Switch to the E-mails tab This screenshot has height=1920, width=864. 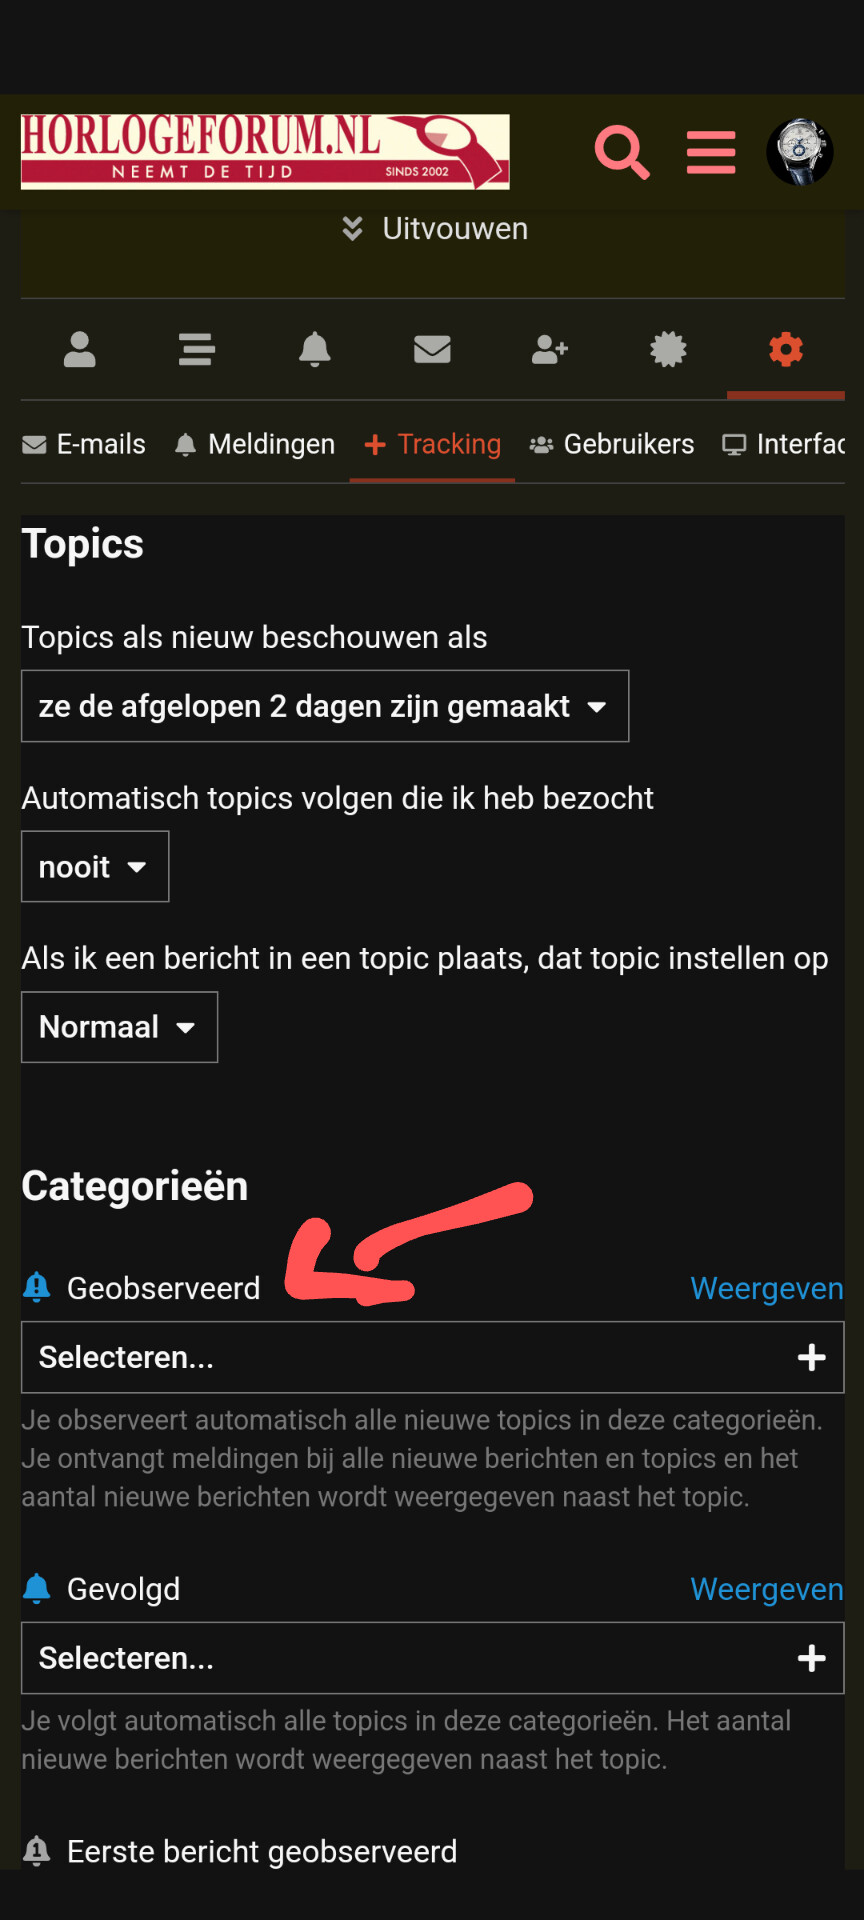(84, 444)
